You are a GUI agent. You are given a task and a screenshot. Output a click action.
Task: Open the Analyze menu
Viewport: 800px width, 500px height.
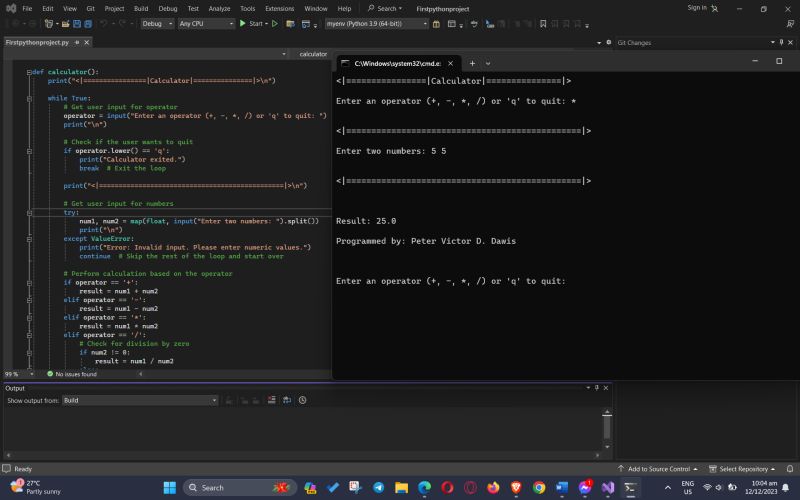click(219, 9)
